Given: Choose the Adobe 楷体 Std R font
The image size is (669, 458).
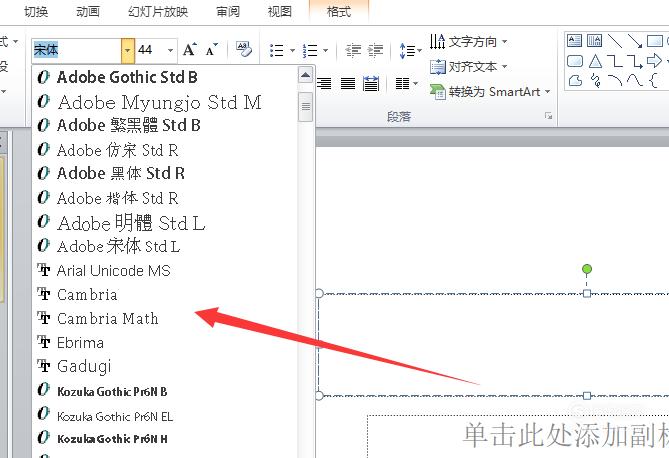Looking at the screenshot, I should [x=165, y=198].
